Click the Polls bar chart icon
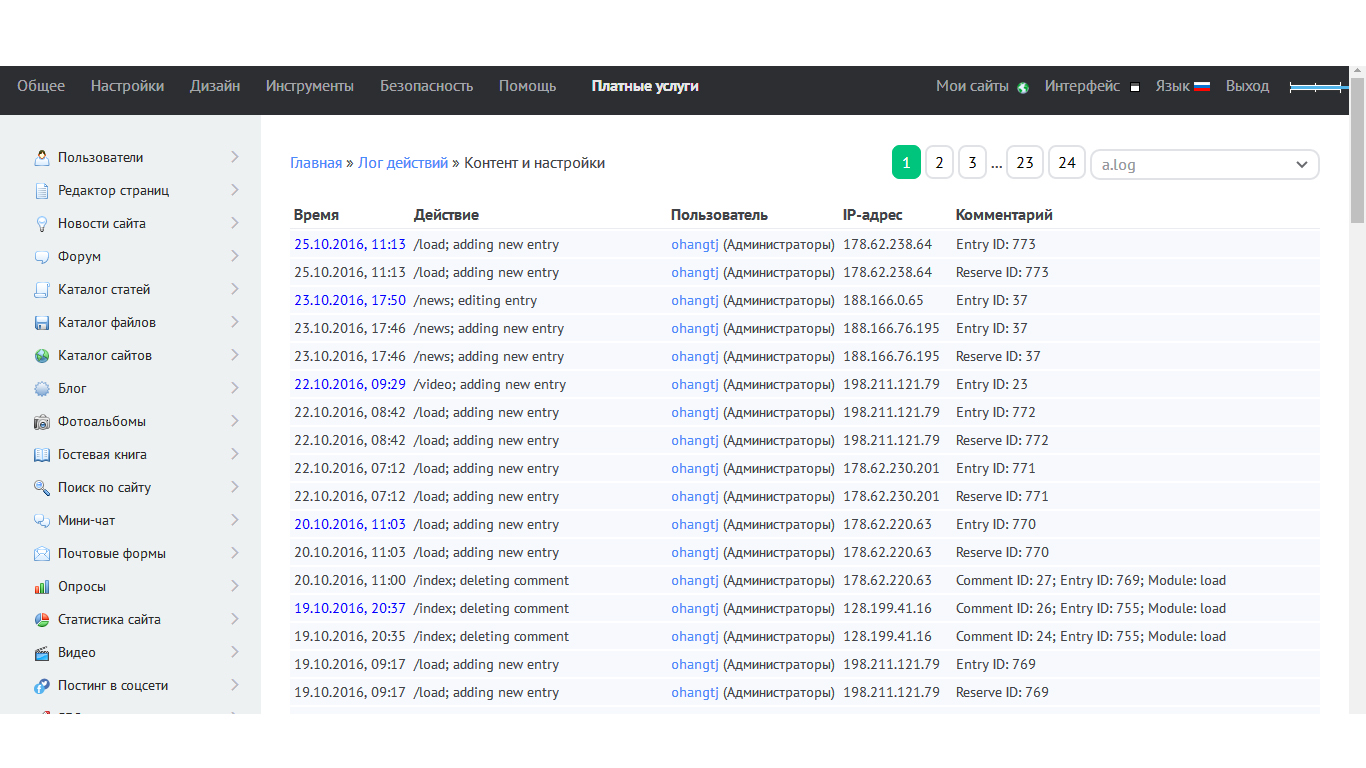 coord(42,586)
